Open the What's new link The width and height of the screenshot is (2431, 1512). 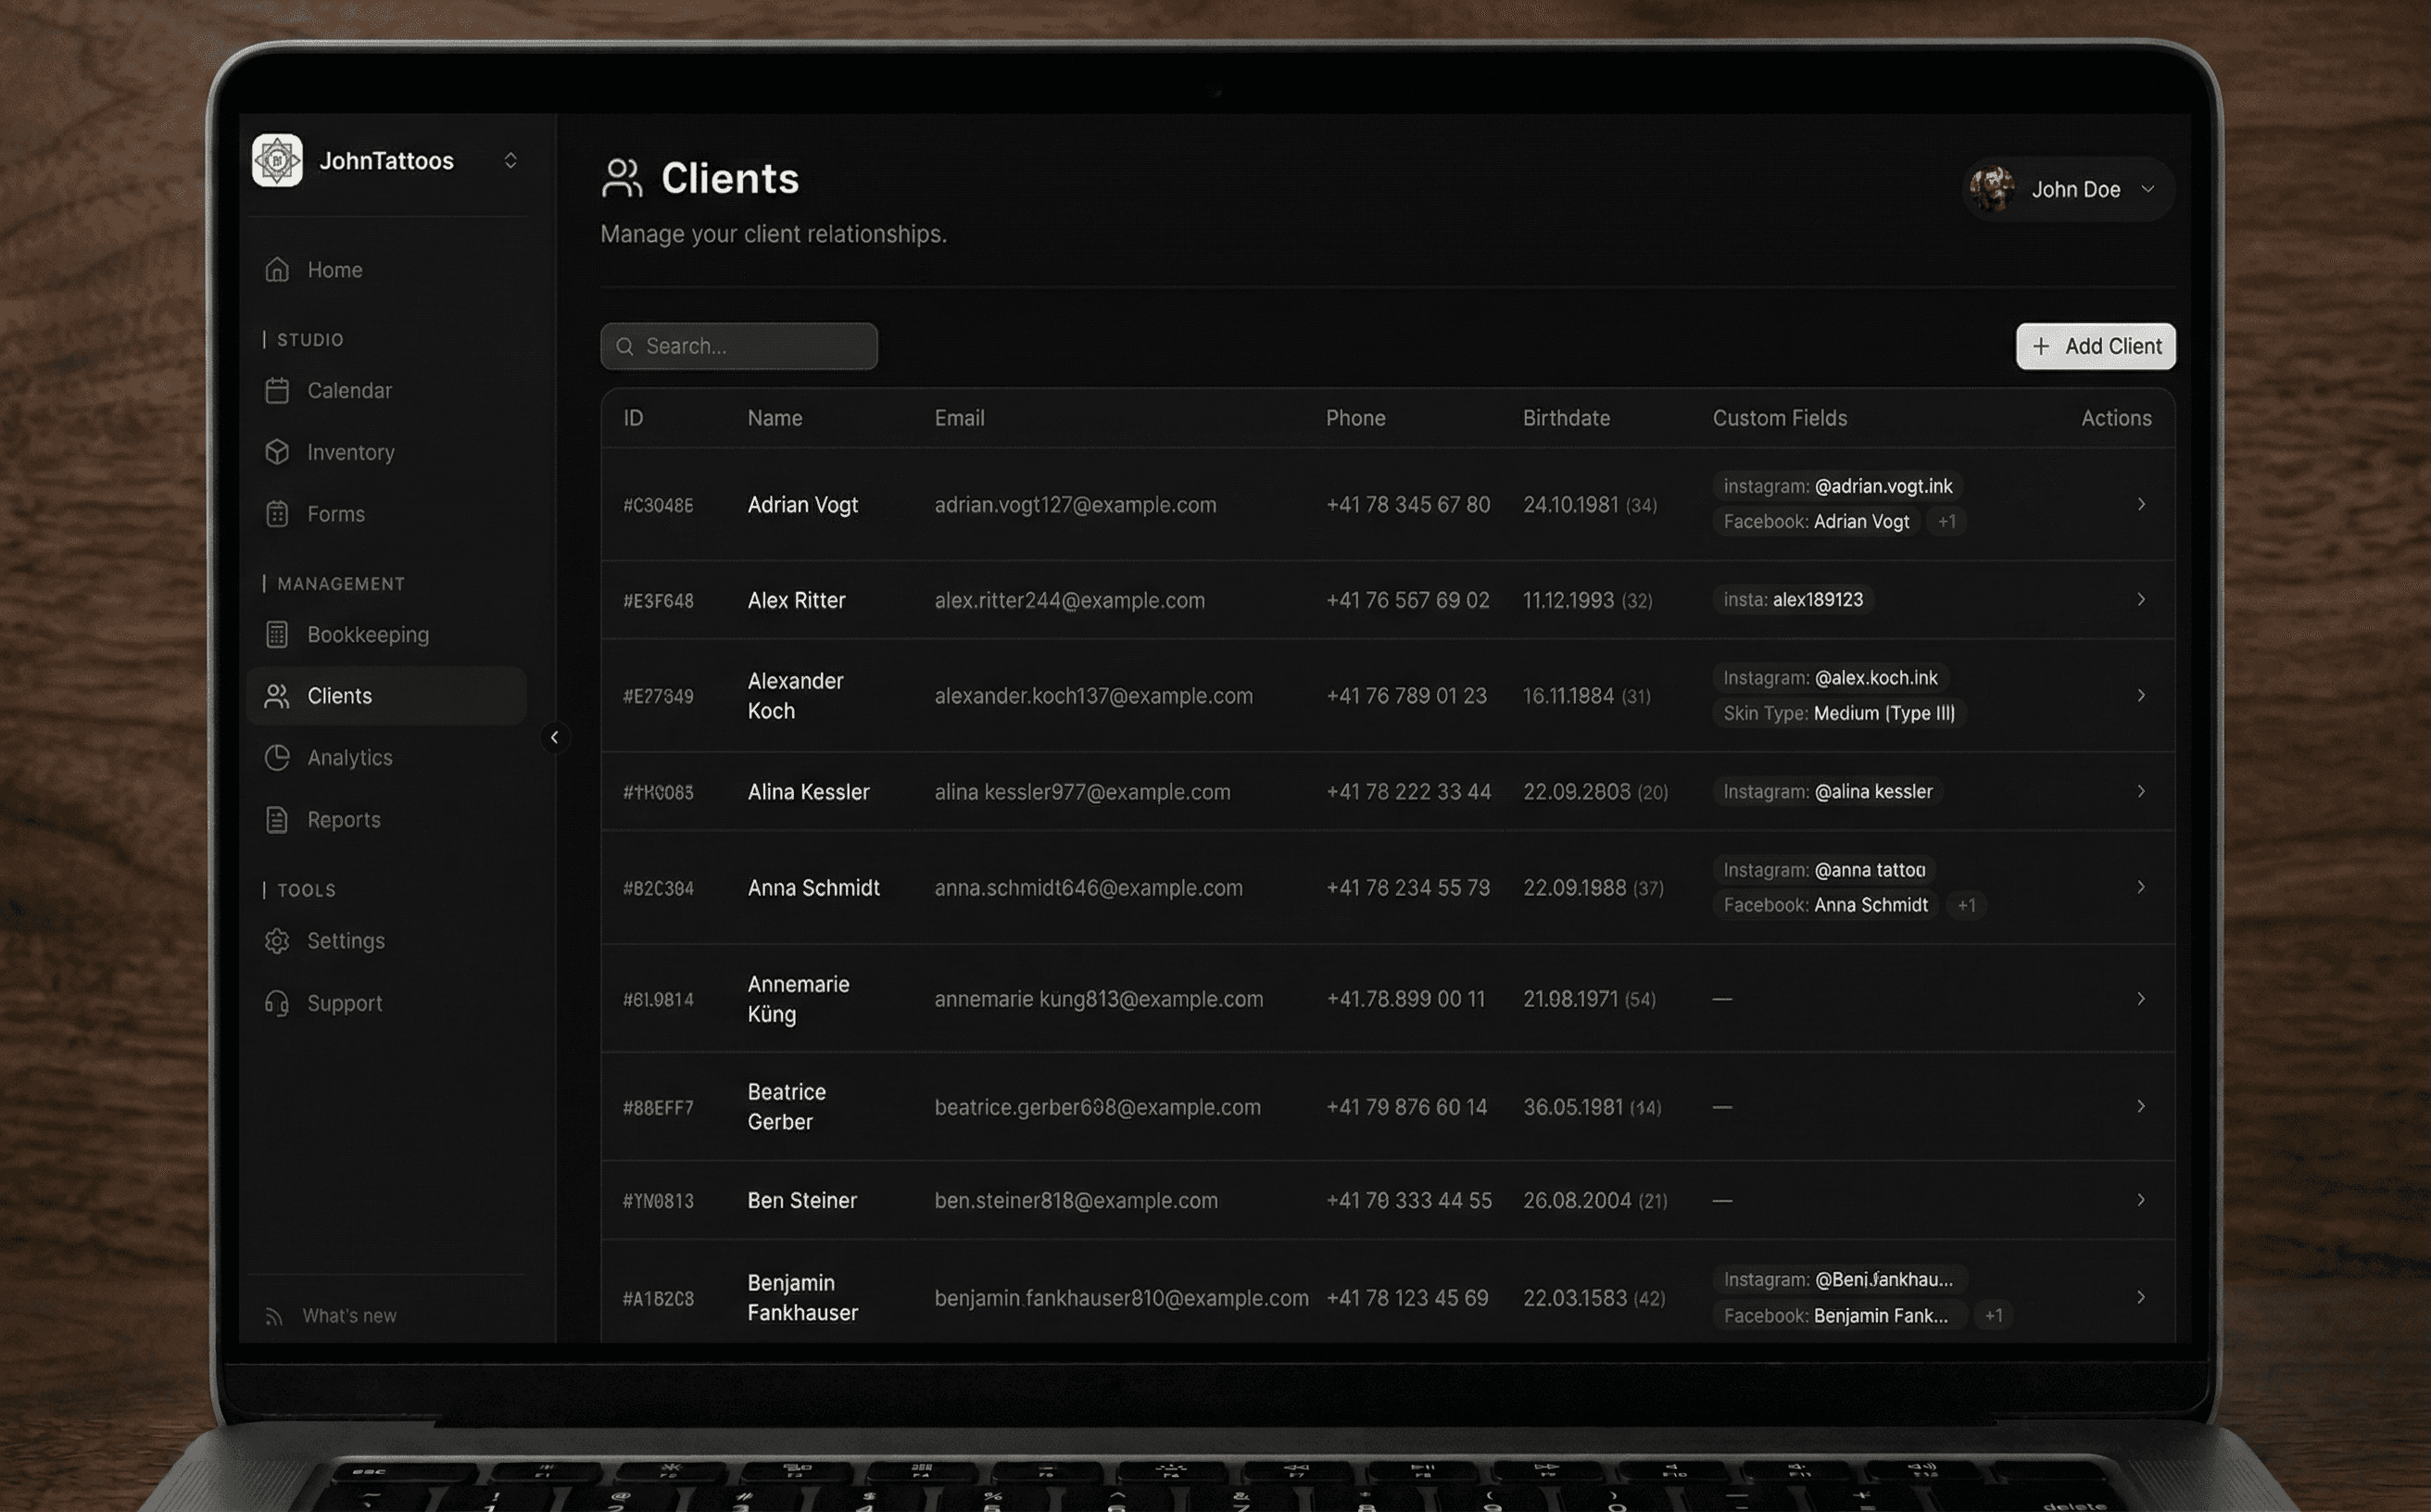click(x=349, y=1316)
